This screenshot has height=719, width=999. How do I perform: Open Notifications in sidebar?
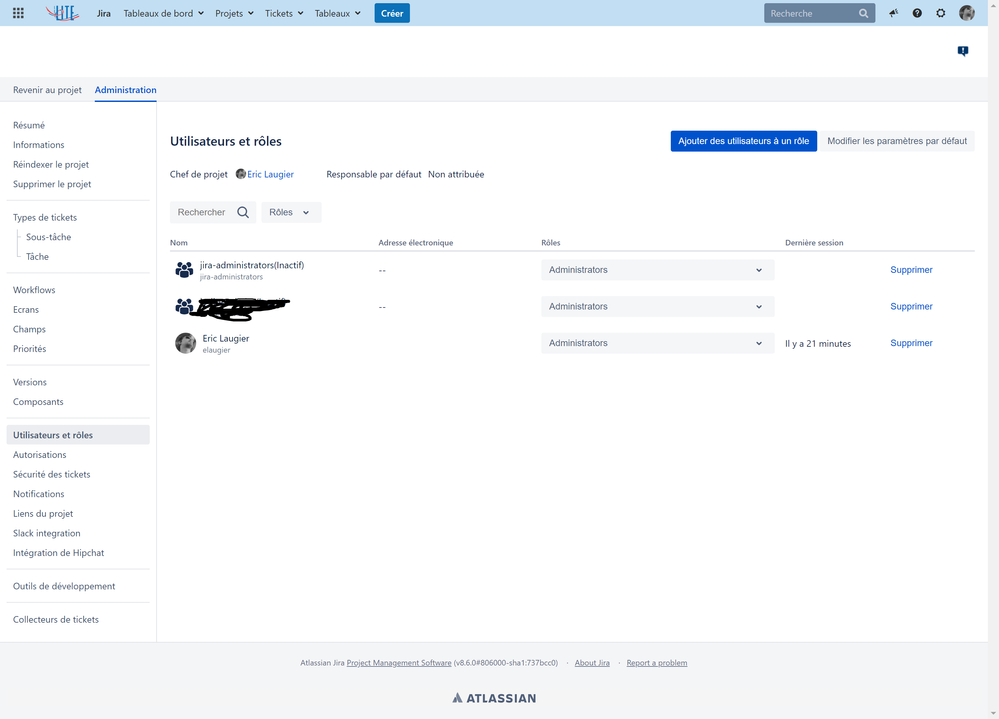pos(38,494)
